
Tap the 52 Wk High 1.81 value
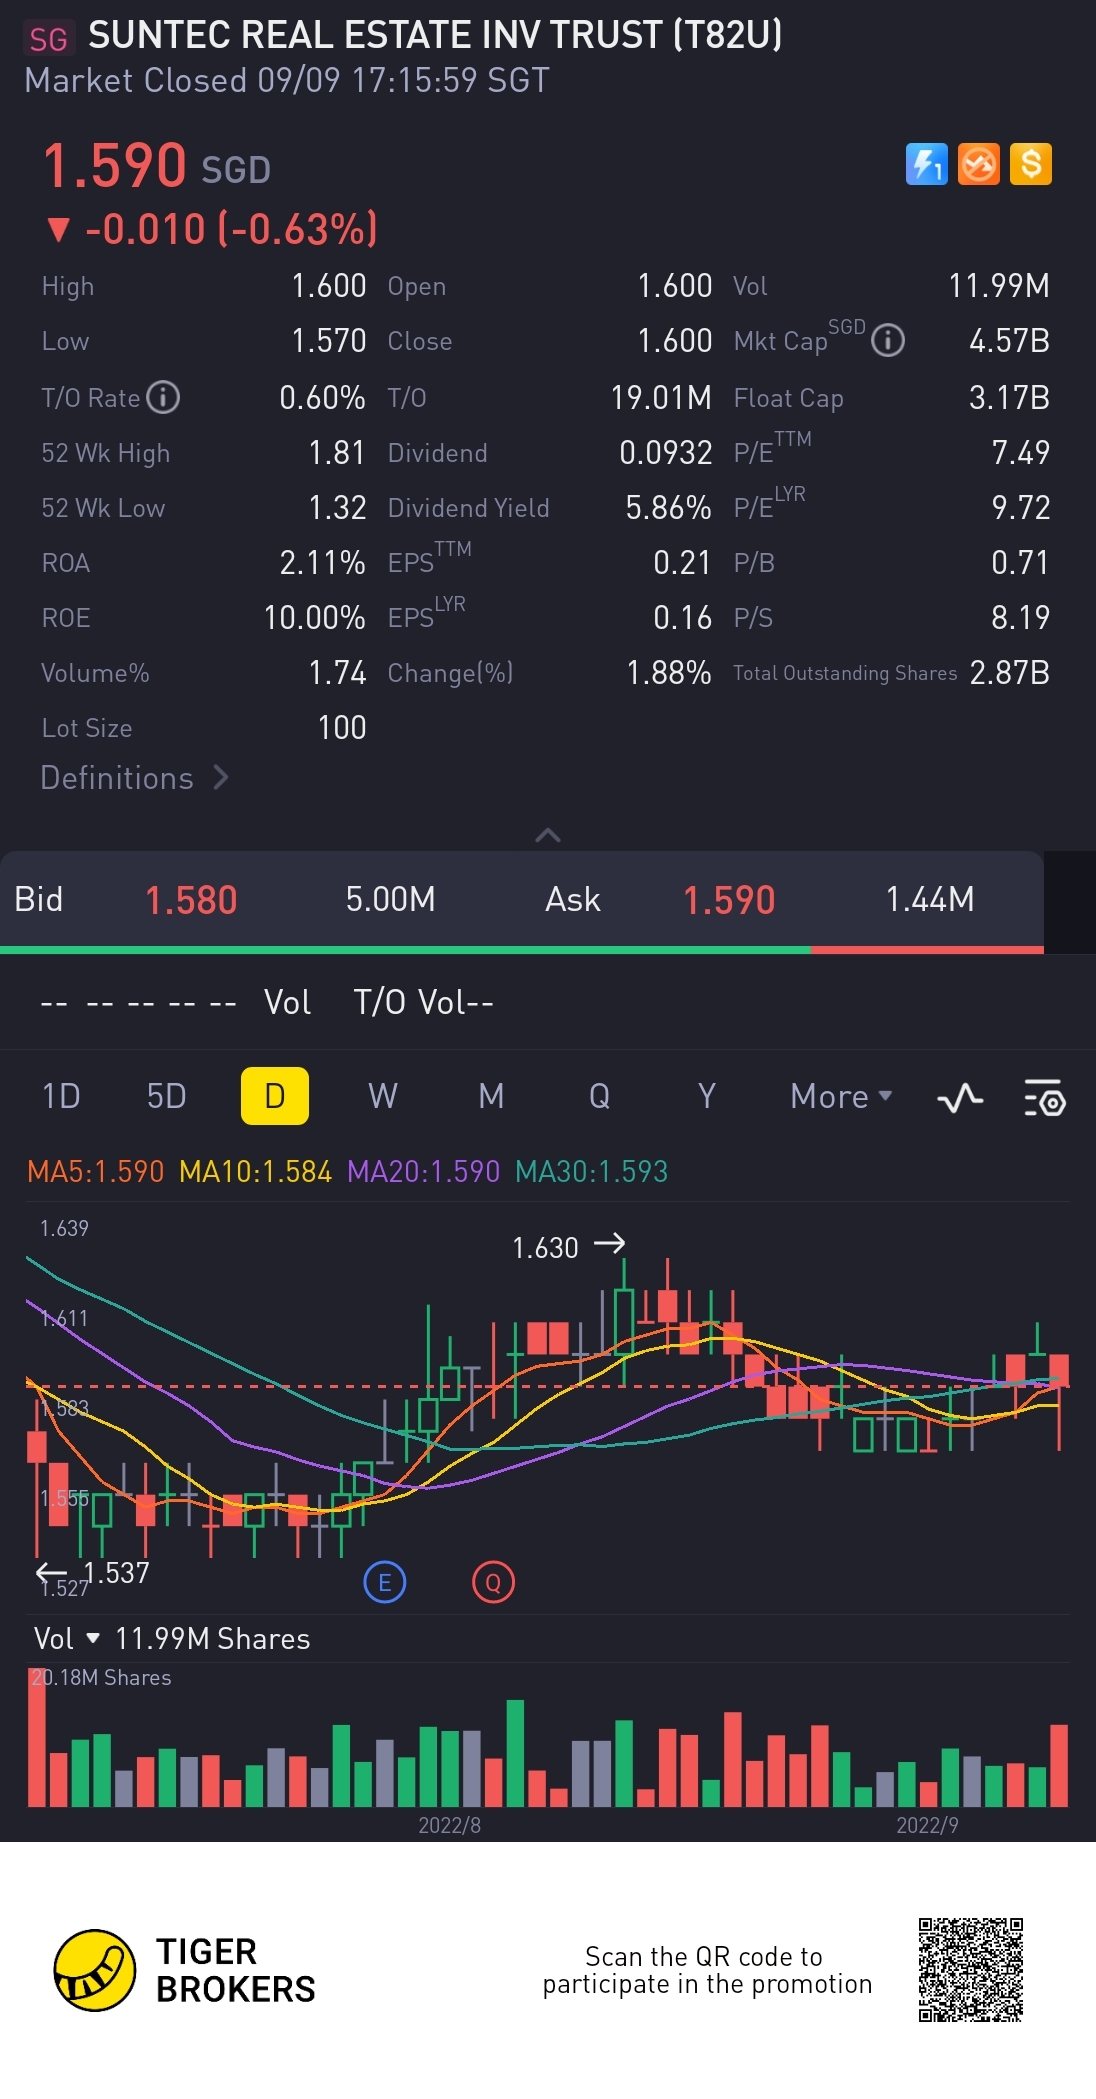coord(337,453)
